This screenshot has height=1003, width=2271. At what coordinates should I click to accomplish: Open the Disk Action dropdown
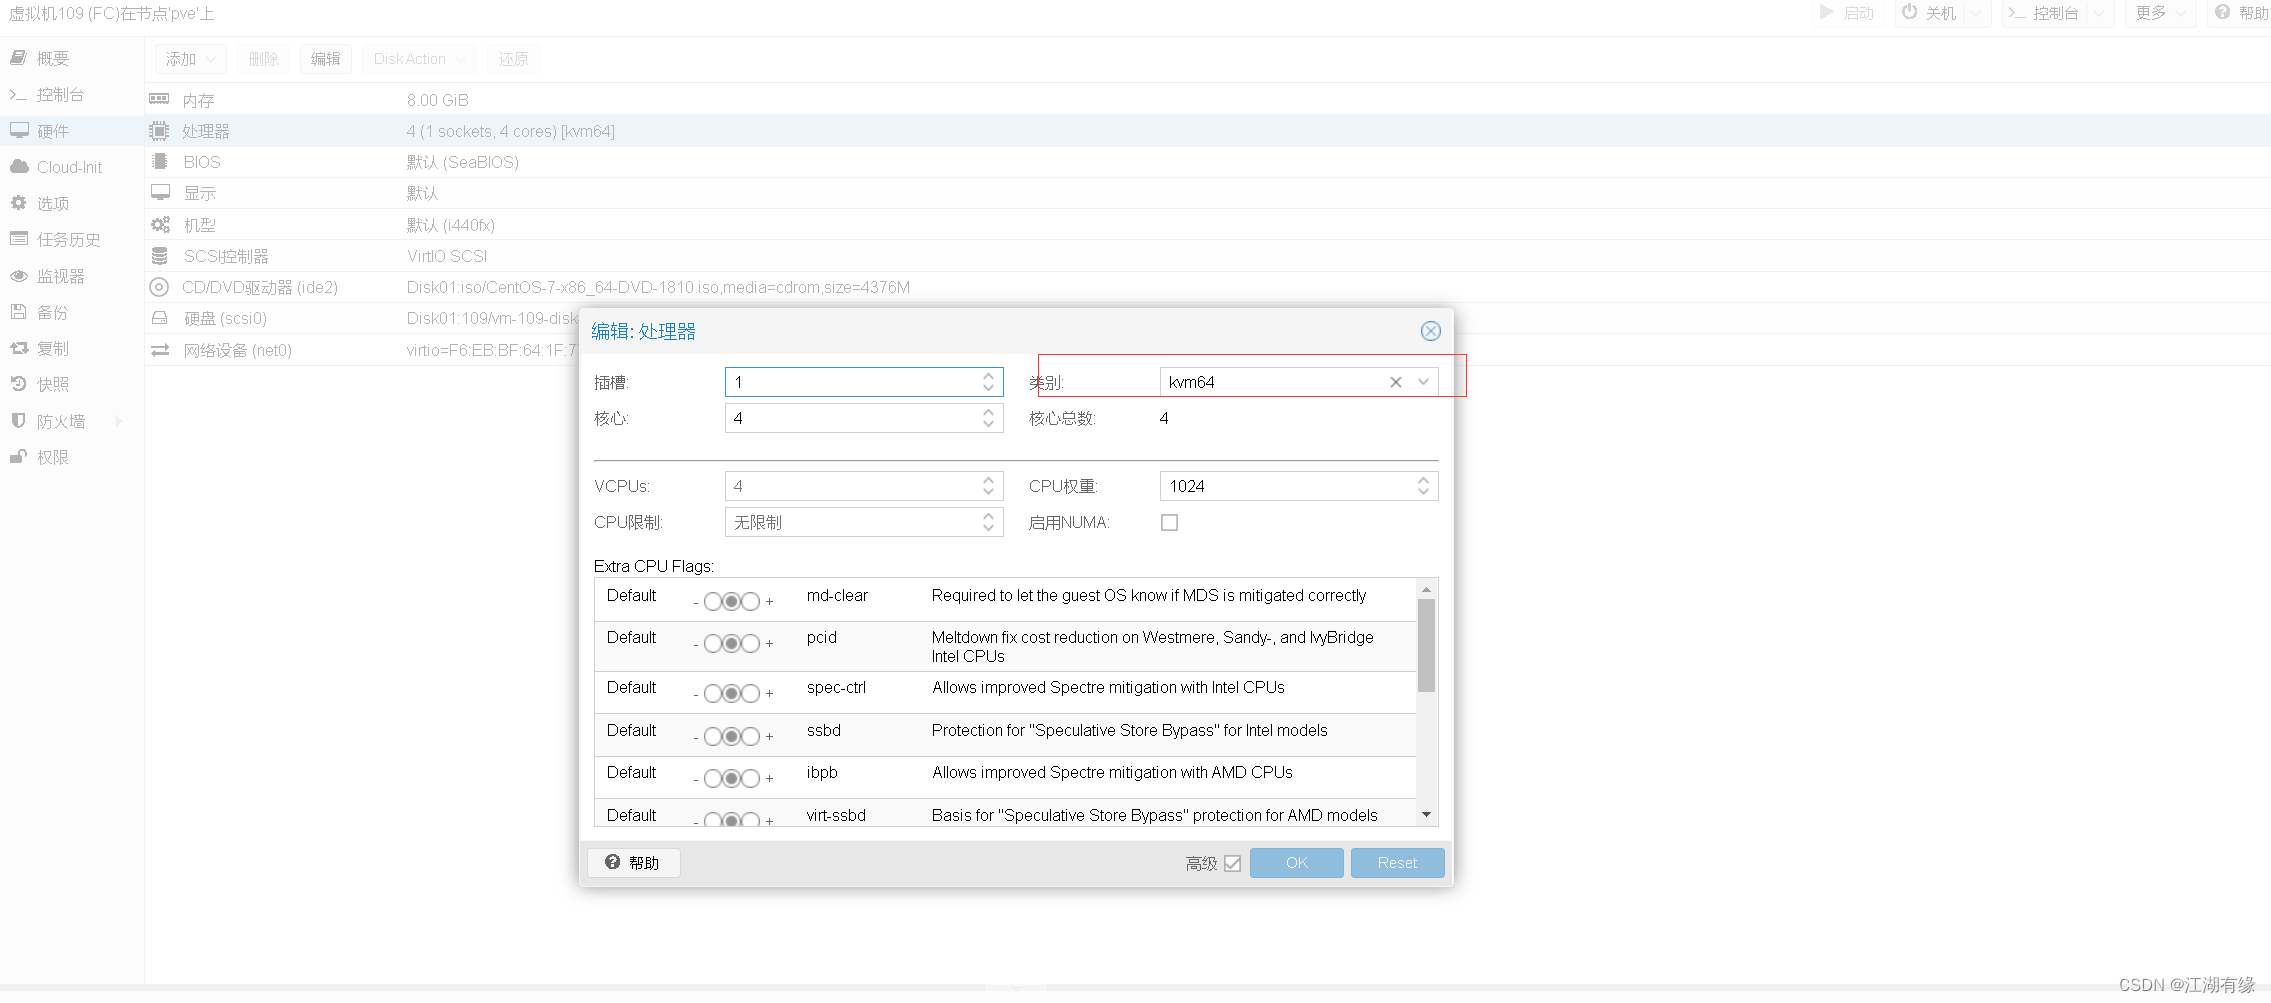coord(419,59)
